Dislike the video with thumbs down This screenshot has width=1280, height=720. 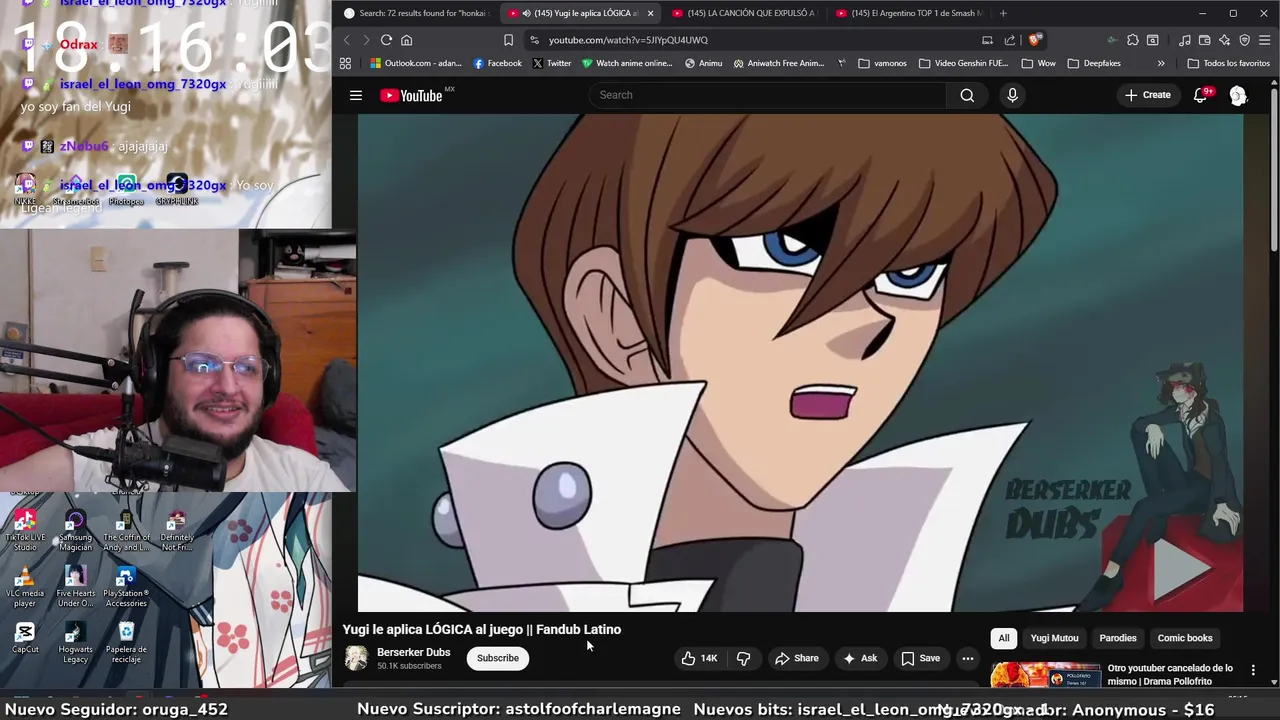coord(743,658)
